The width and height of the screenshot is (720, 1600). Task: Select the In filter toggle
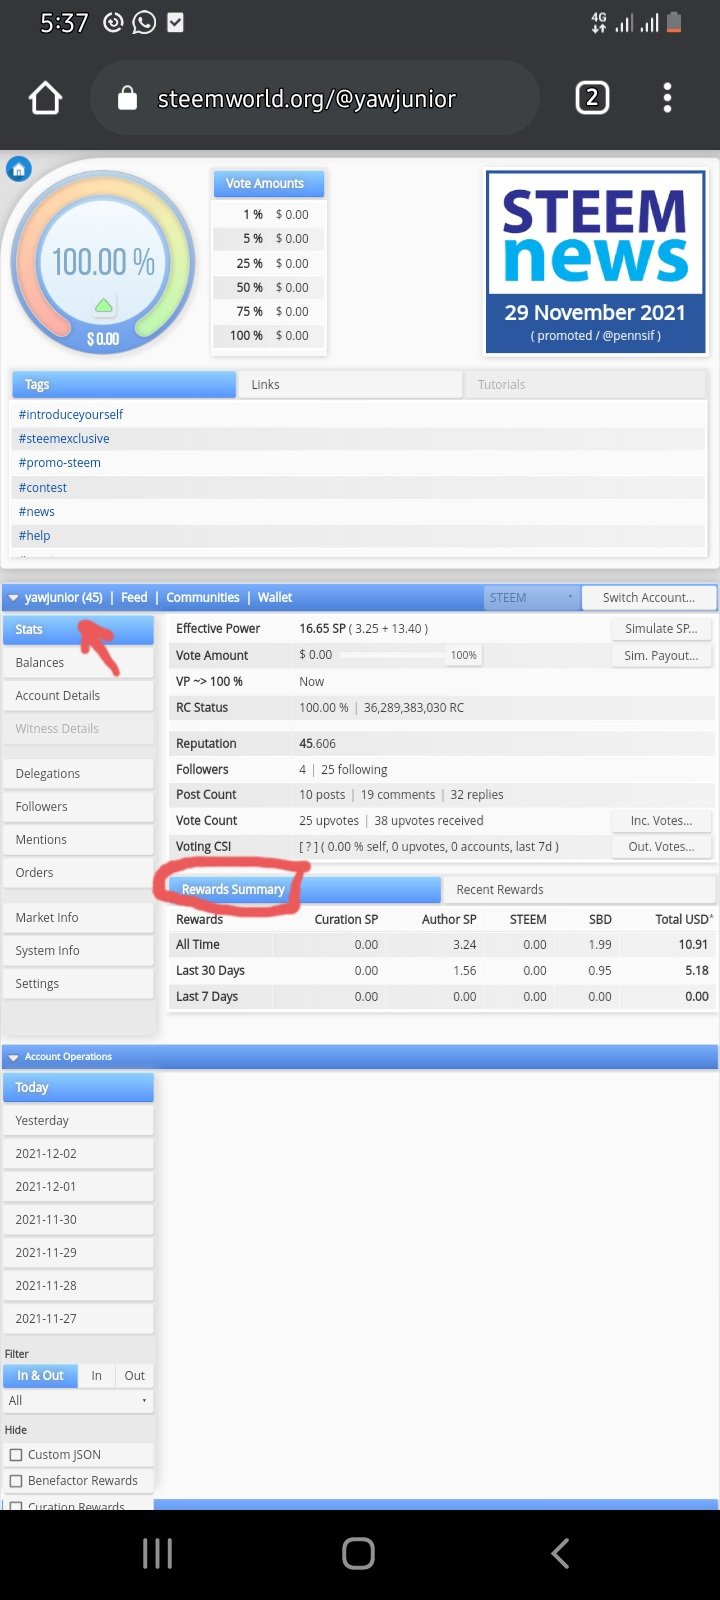[96, 1375]
